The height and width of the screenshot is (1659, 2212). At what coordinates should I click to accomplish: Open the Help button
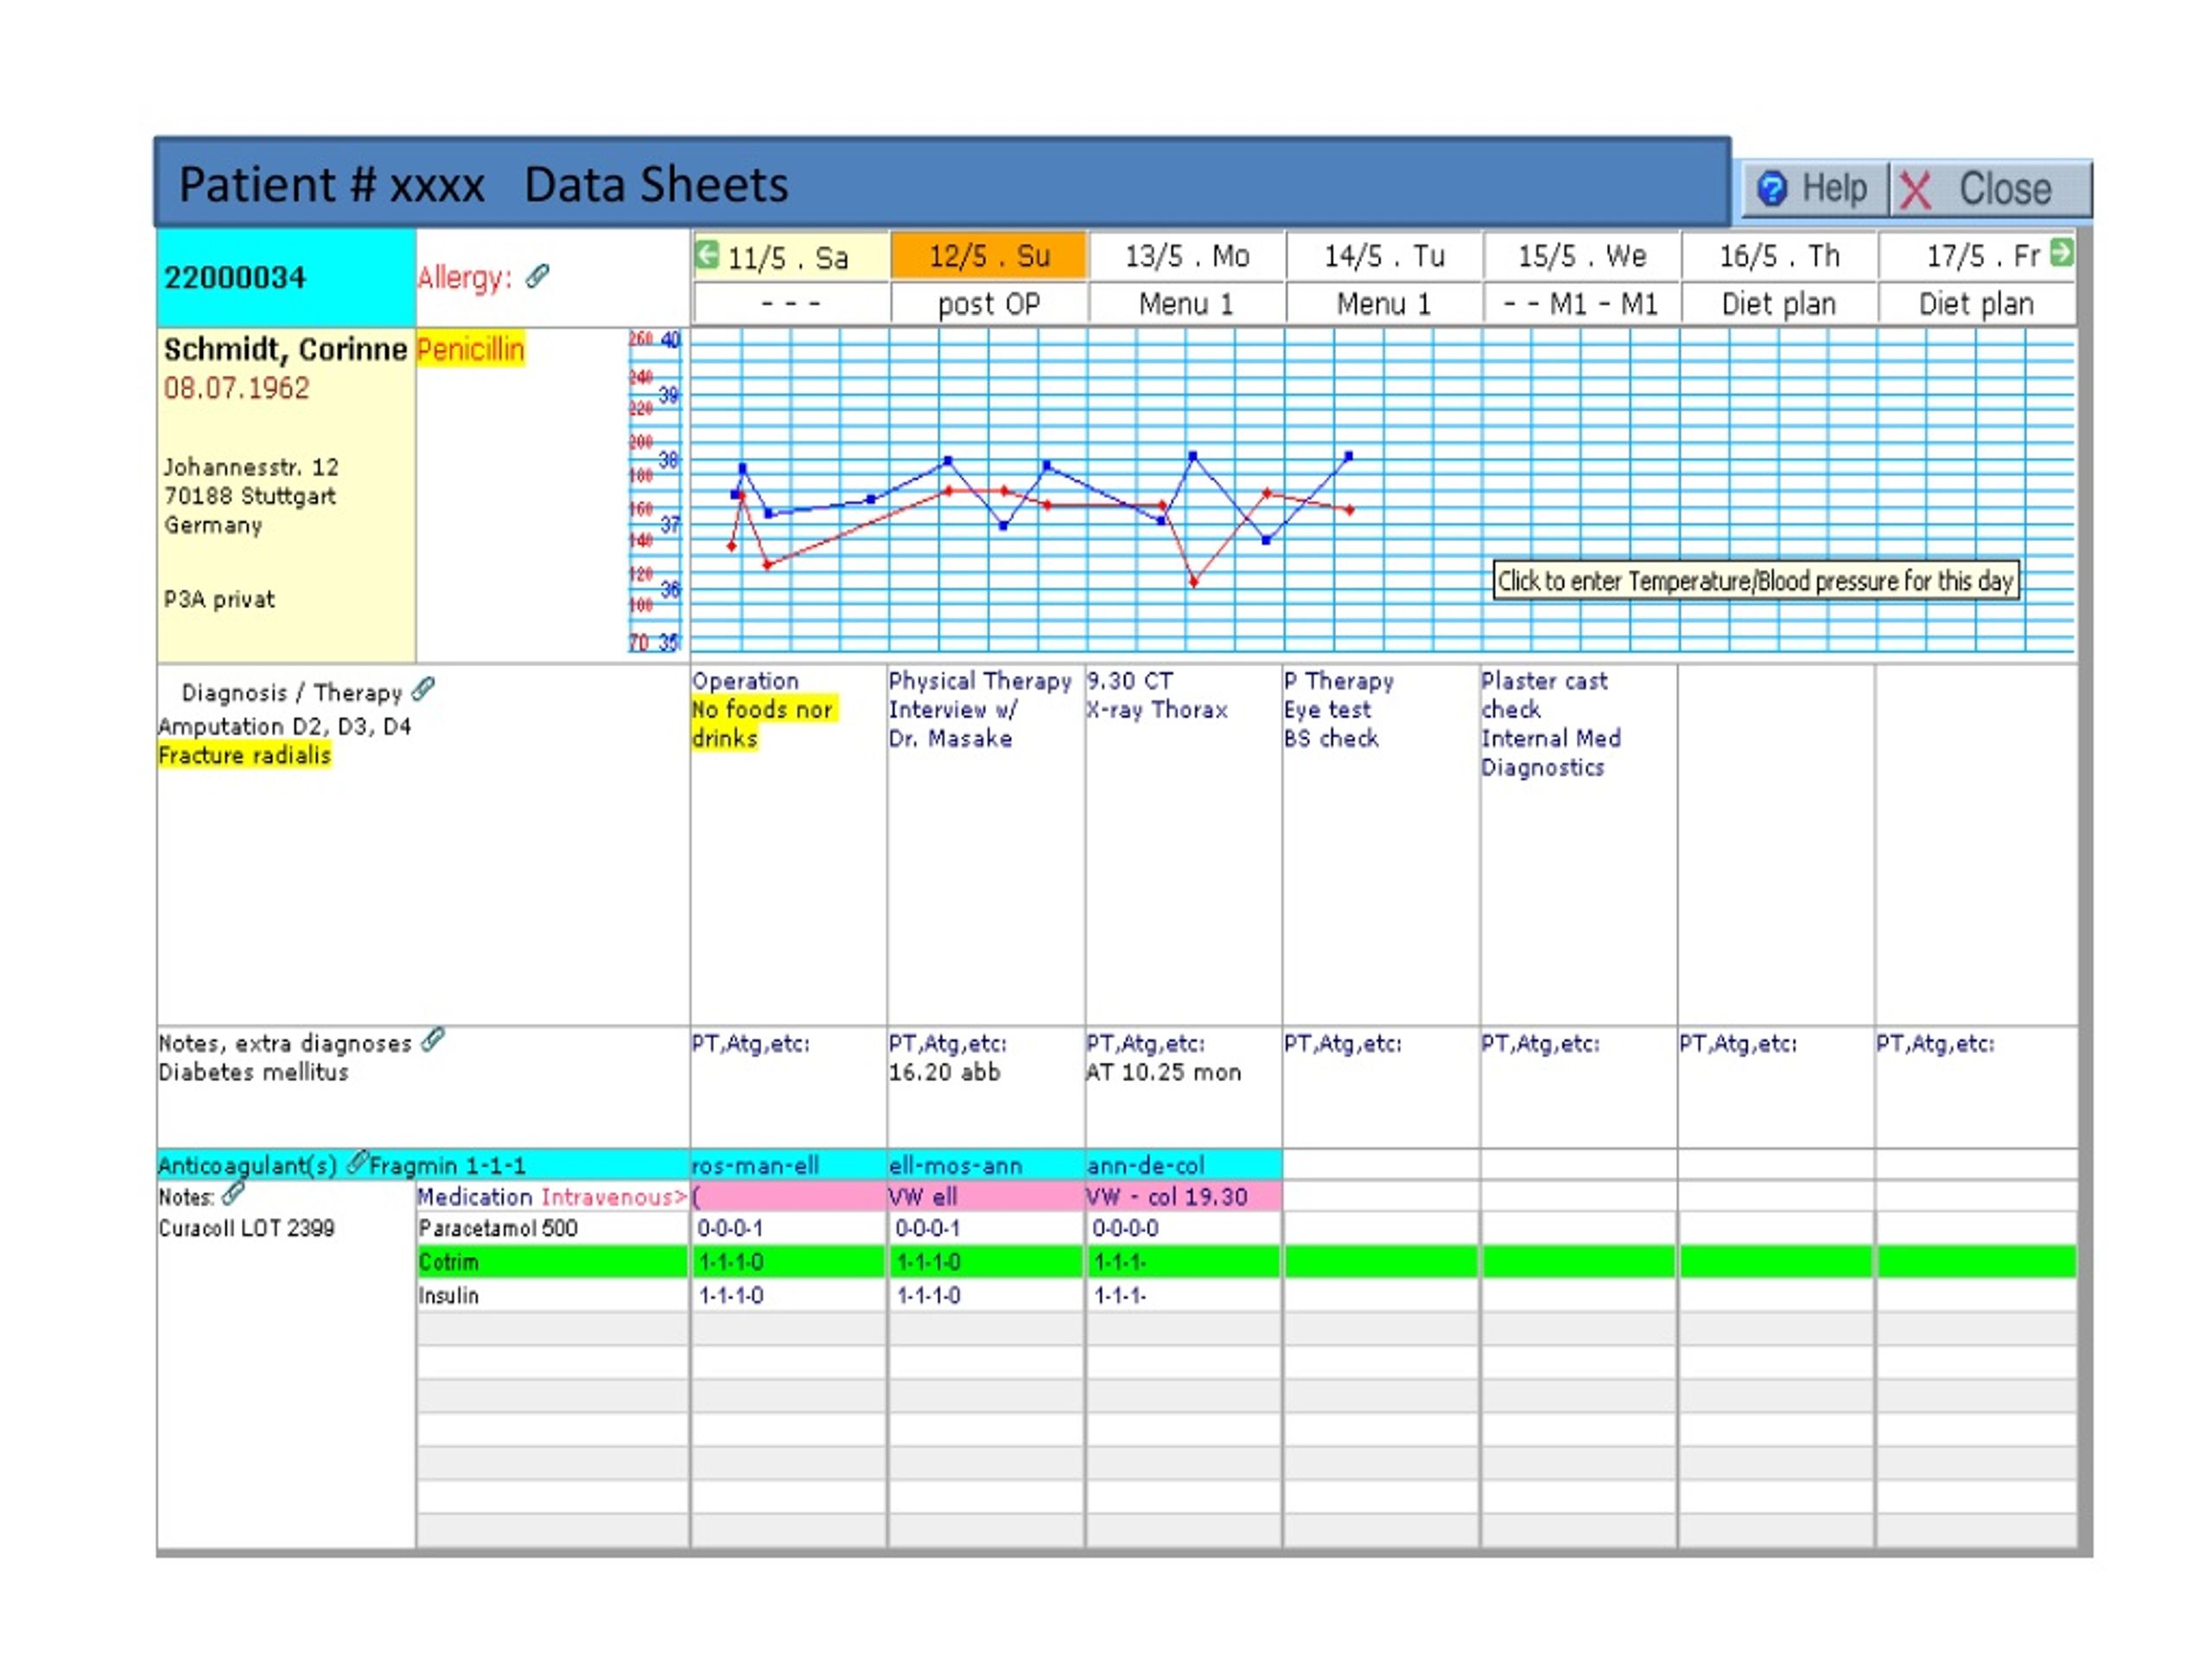coord(1814,189)
